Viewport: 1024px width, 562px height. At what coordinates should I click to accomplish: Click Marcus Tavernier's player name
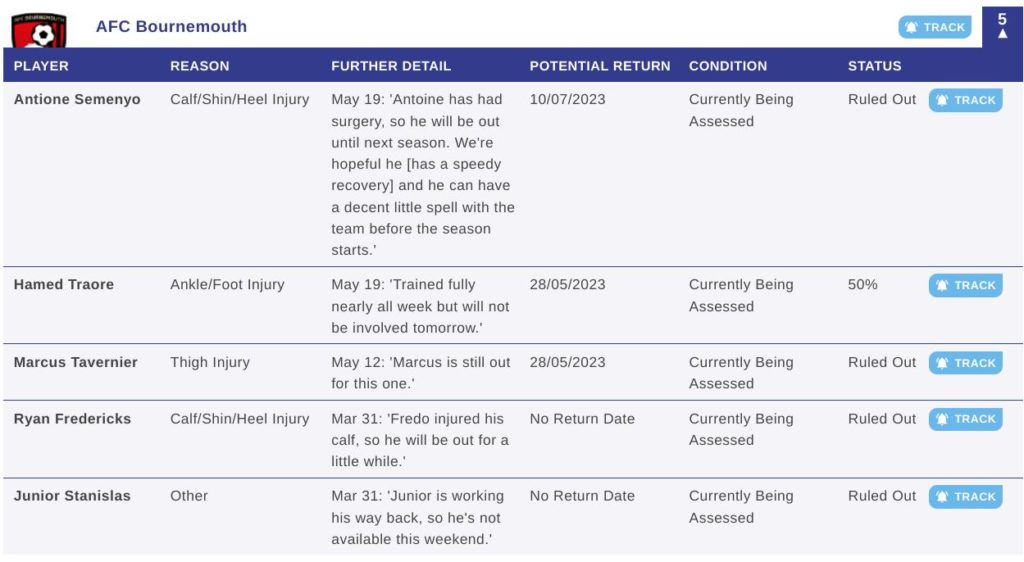pos(76,363)
